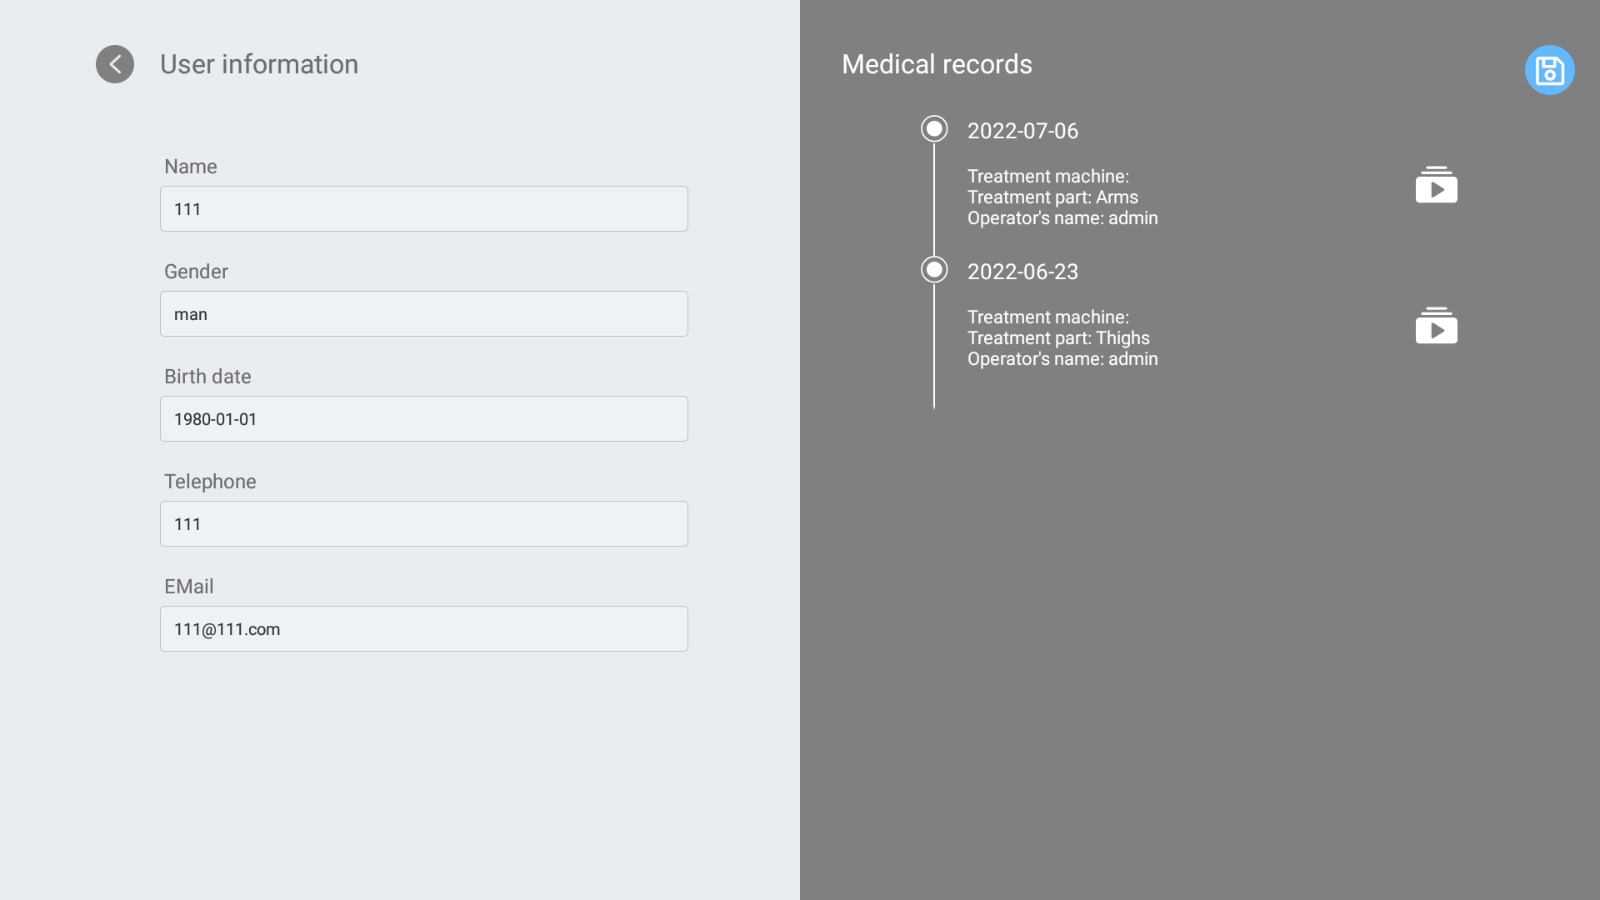Click the blue save icon
This screenshot has width=1600, height=900.
click(1549, 70)
